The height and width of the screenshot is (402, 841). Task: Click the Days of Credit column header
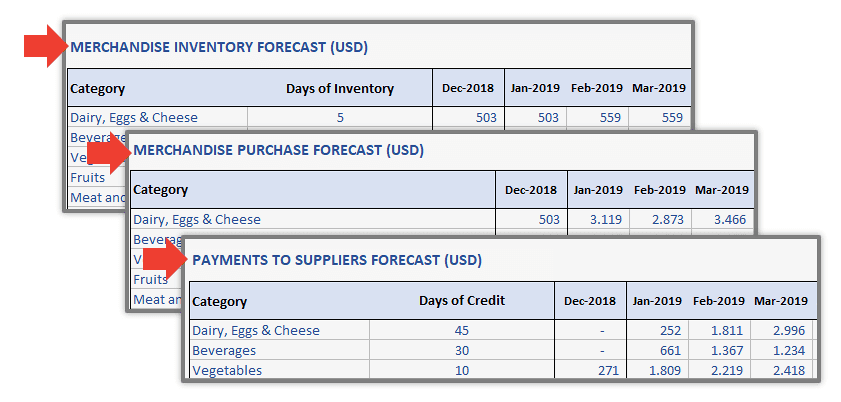click(x=462, y=301)
